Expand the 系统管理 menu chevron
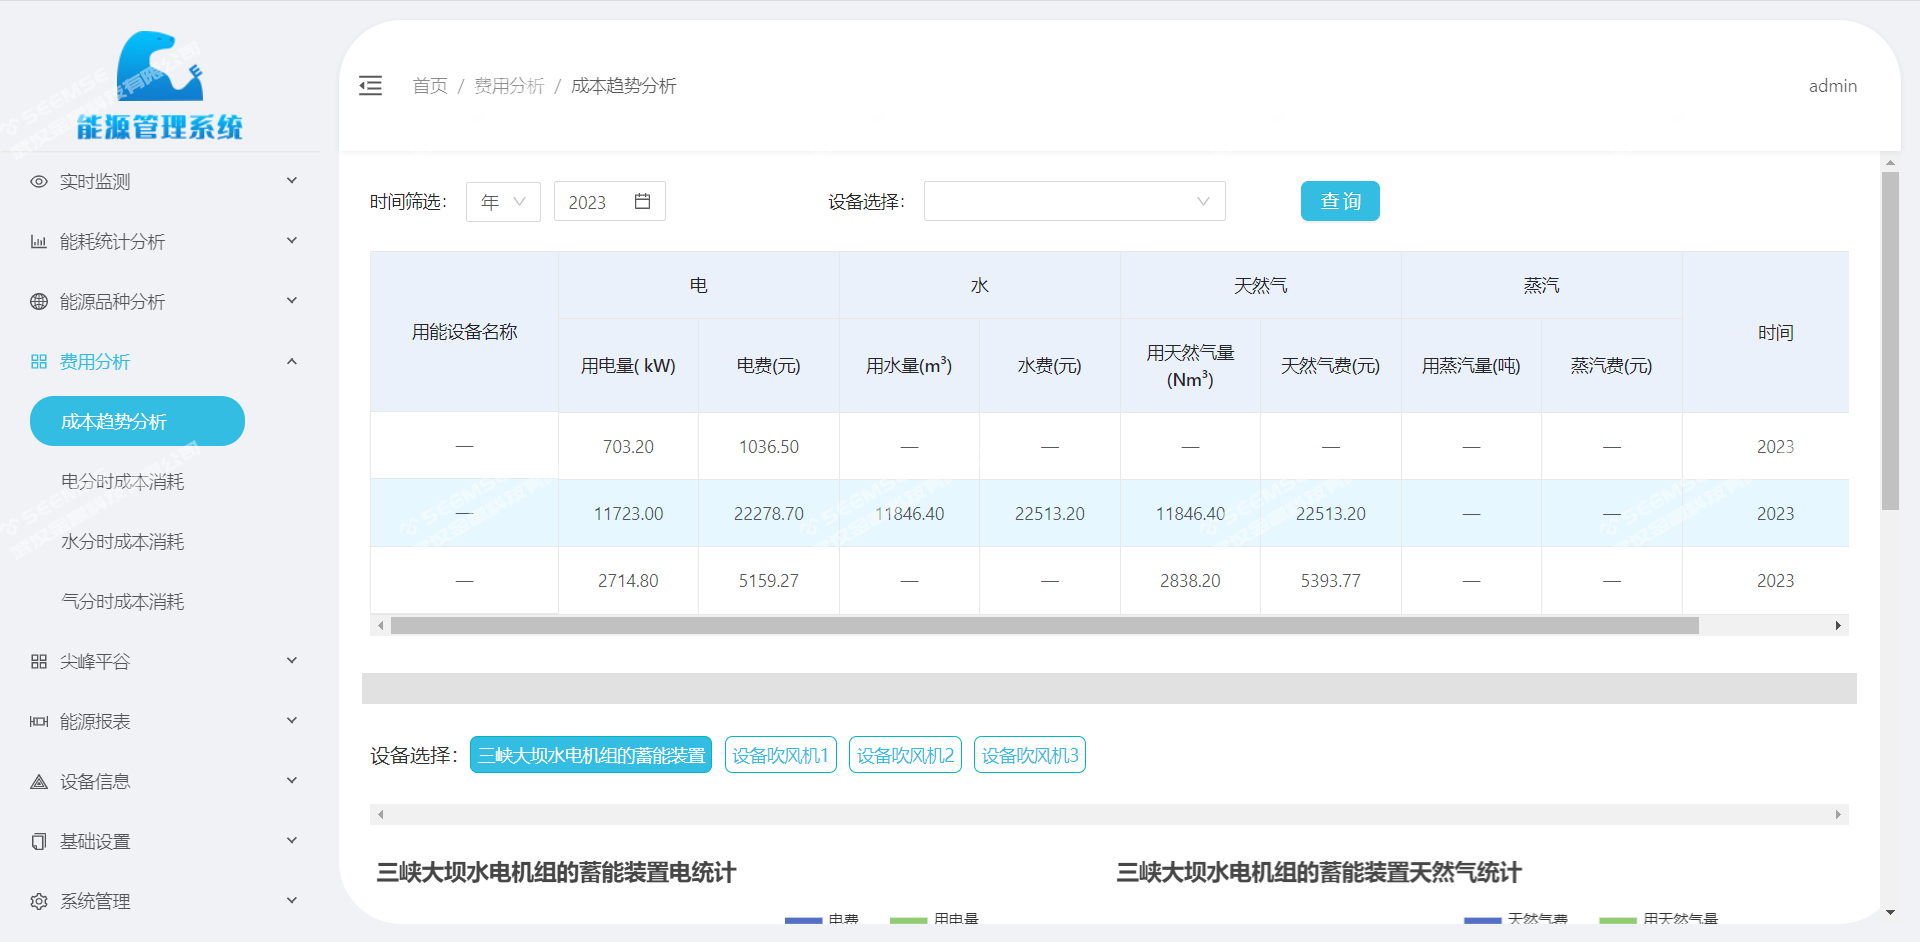This screenshot has width=1920, height=942. (x=292, y=901)
